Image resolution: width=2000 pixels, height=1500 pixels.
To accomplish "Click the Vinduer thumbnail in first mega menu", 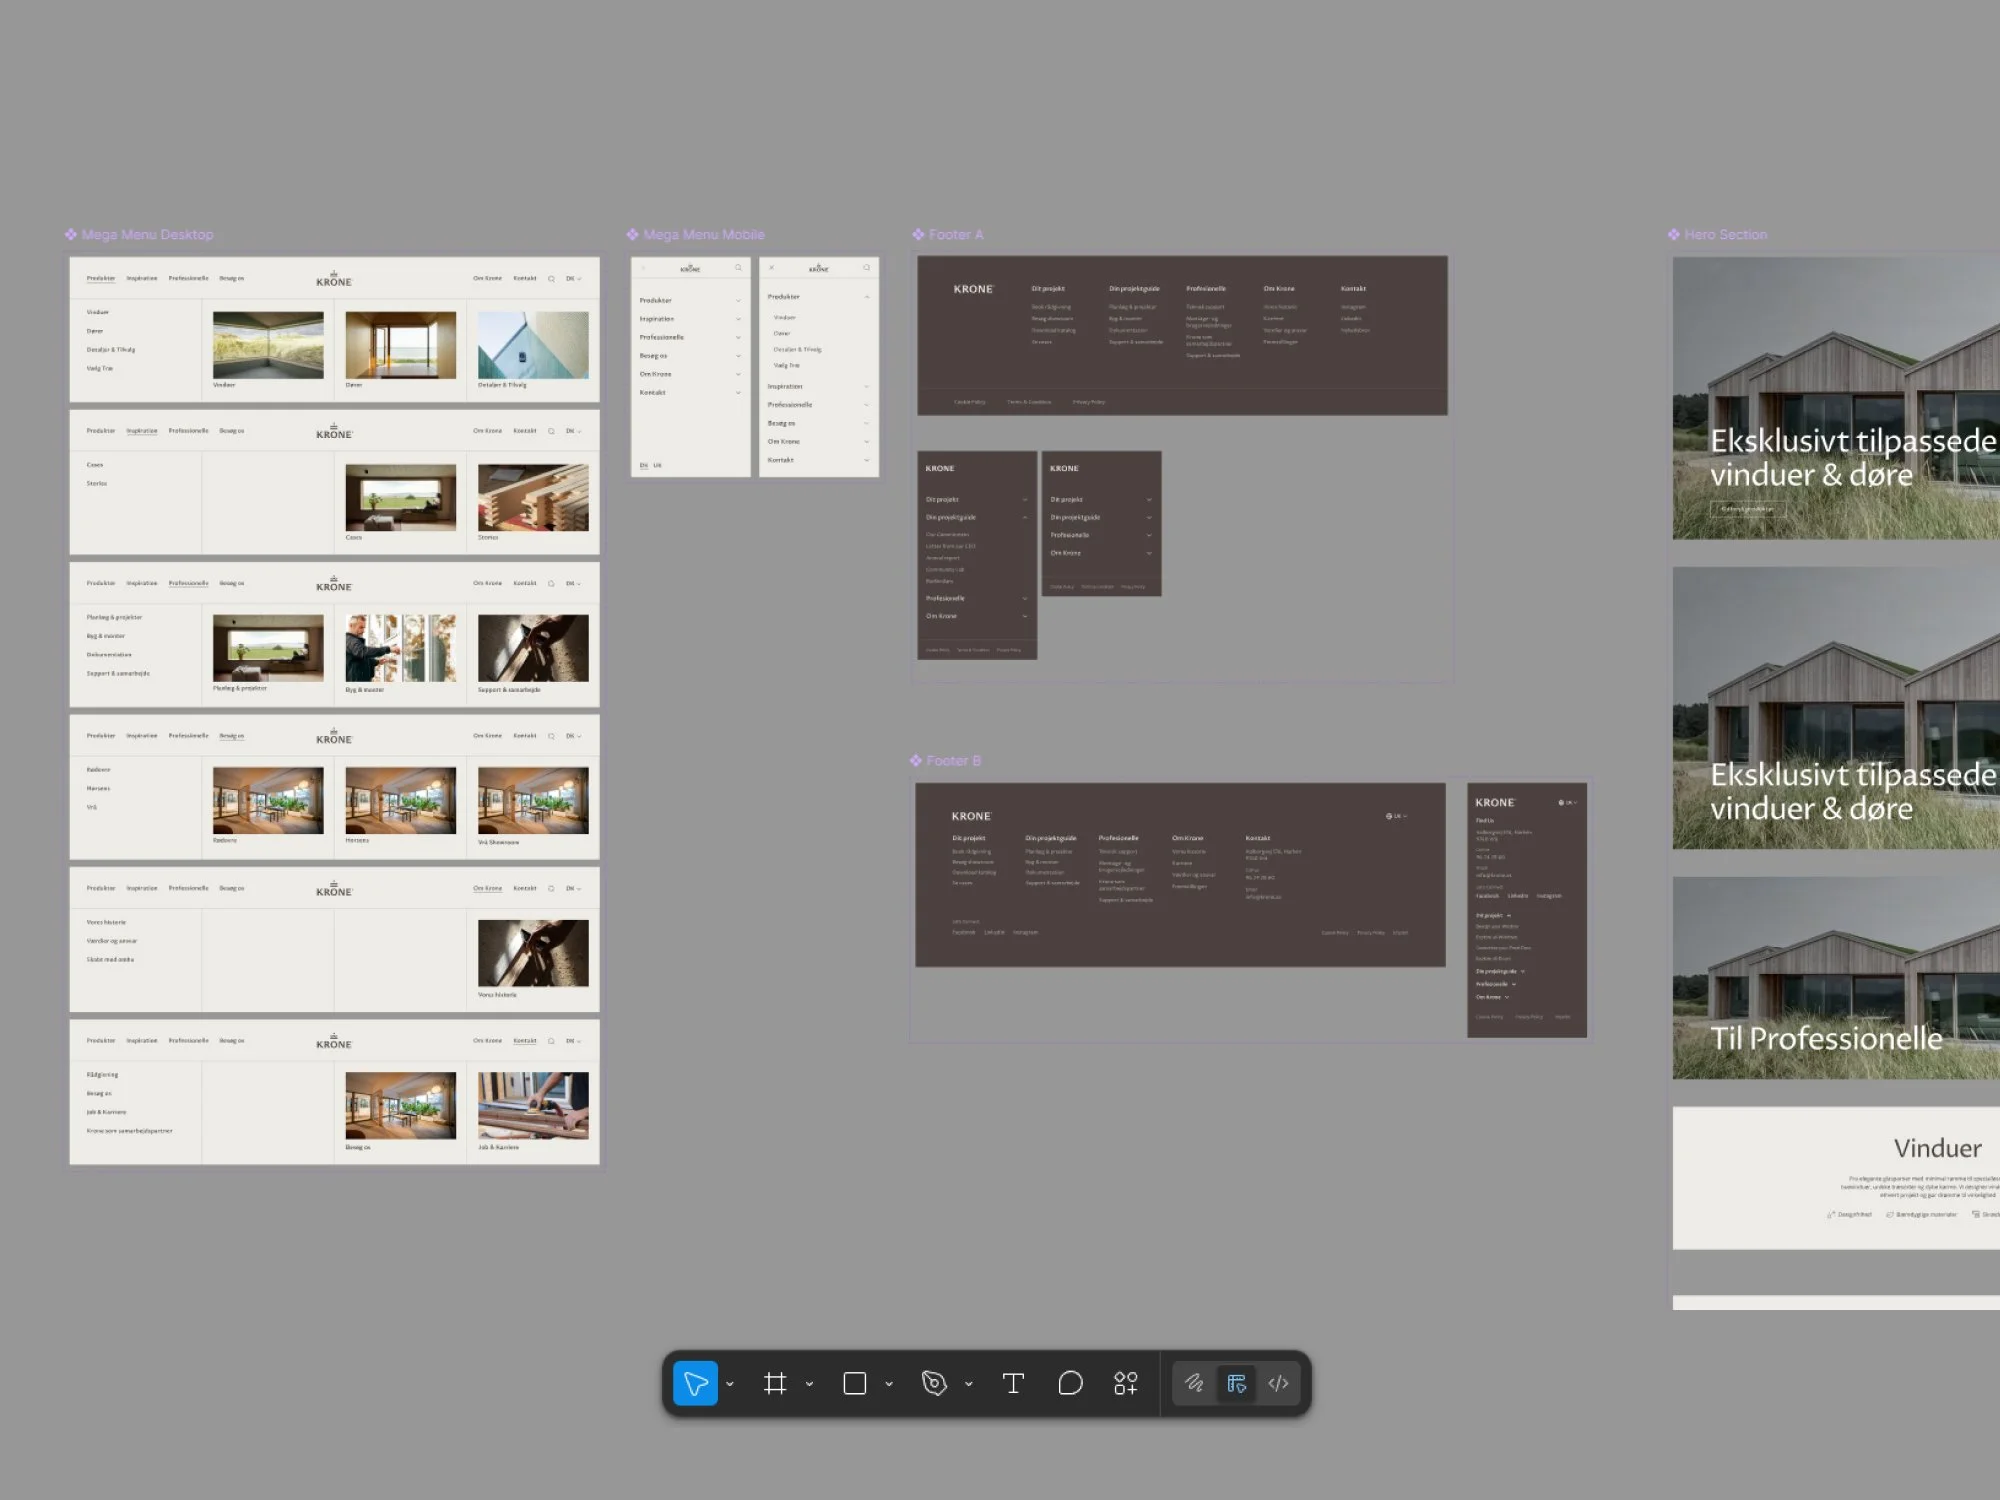I will click(x=268, y=345).
